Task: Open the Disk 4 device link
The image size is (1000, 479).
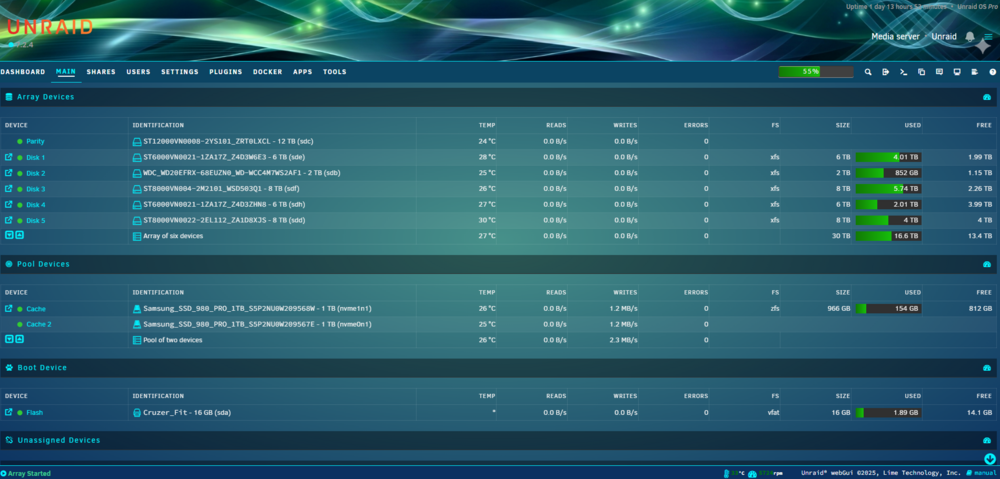Action: [x=36, y=205]
